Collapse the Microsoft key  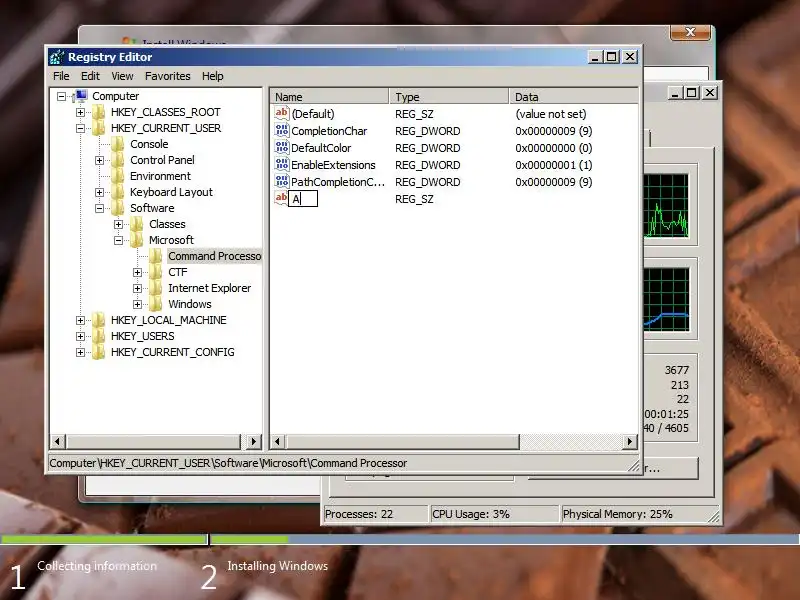[118, 240]
